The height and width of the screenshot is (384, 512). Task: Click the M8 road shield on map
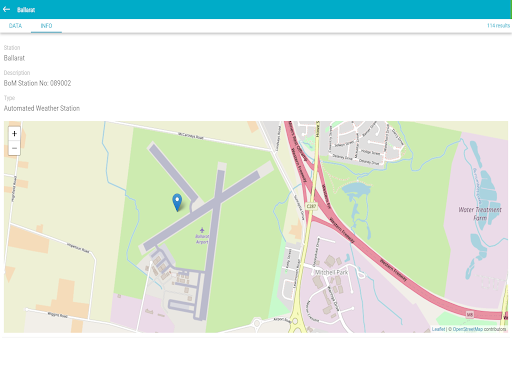click(x=469, y=314)
